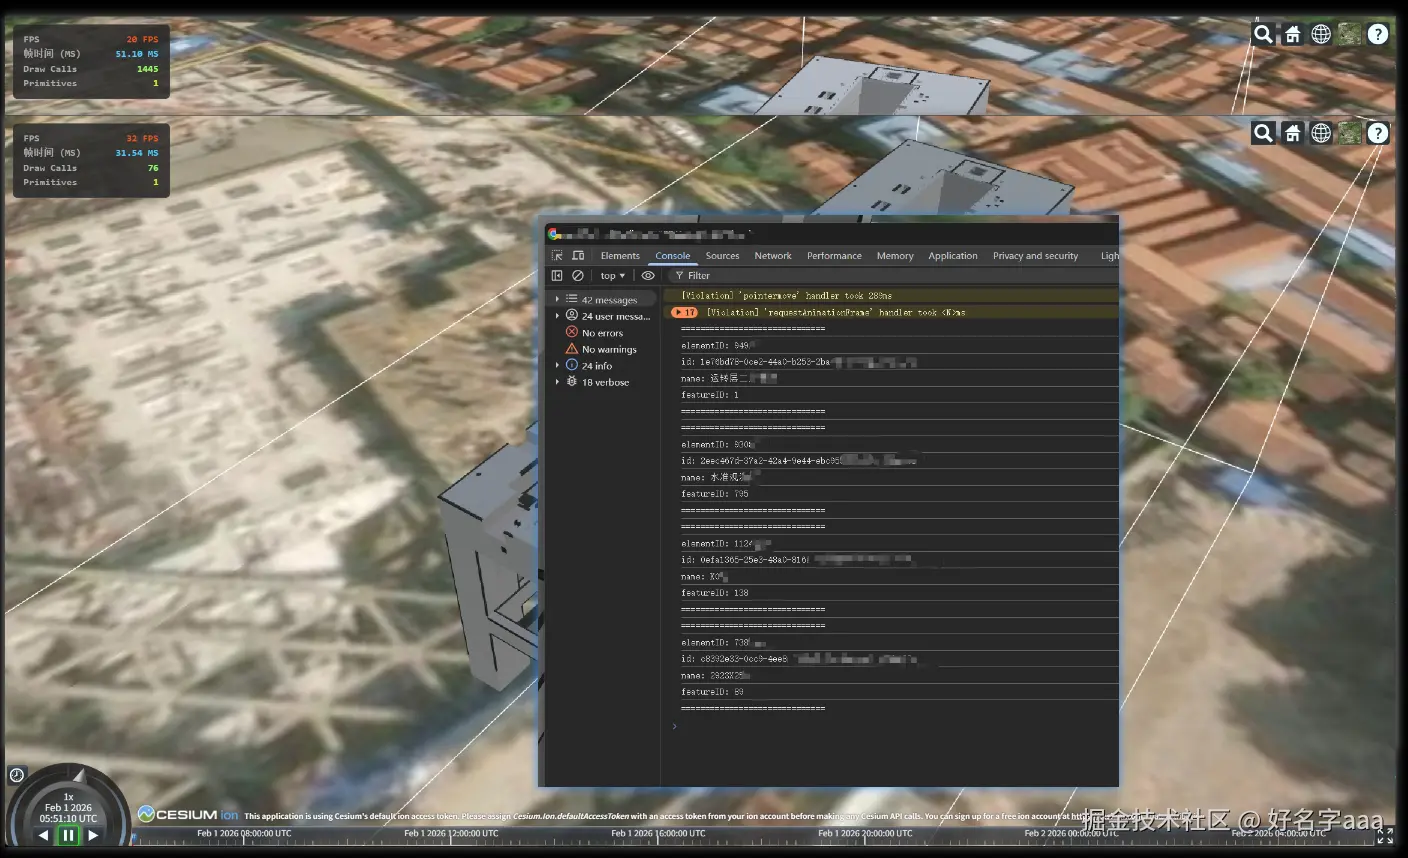Select the Console tab
Image resolution: width=1408 pixels, height=858 pixels.
pyautogui.click(x=673, y=256)
